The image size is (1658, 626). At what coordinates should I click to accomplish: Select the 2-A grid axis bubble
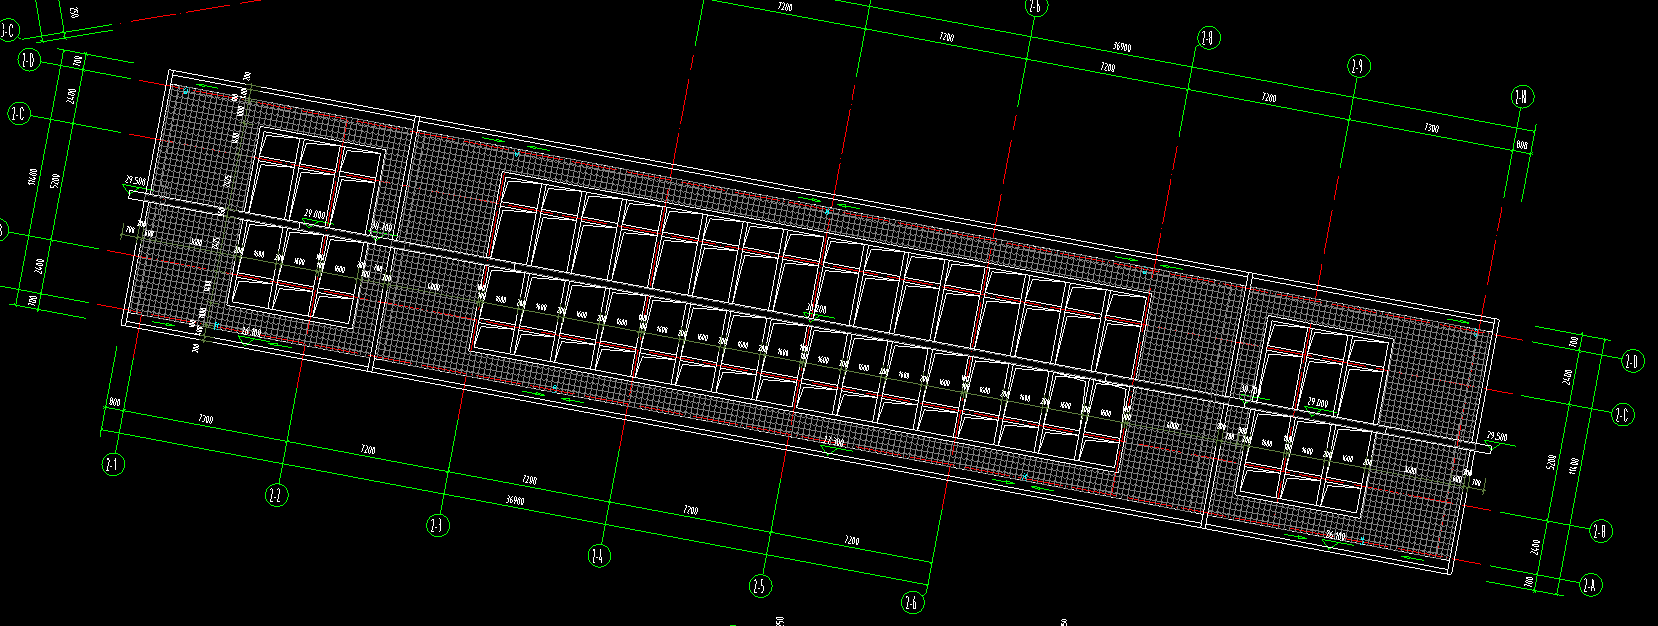tap(1590, 585)
